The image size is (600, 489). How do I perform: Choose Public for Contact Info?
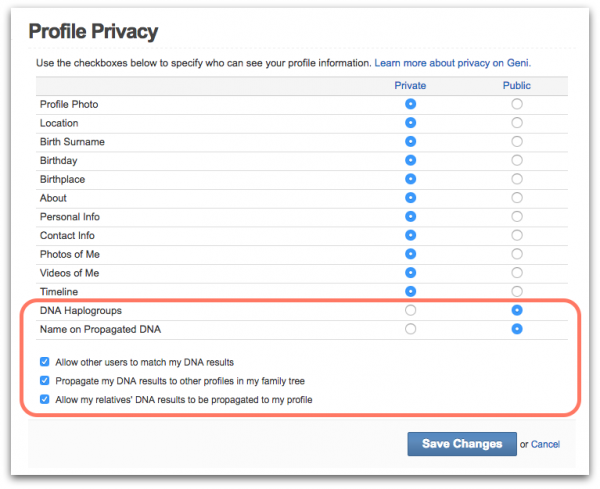pos(517,235)
